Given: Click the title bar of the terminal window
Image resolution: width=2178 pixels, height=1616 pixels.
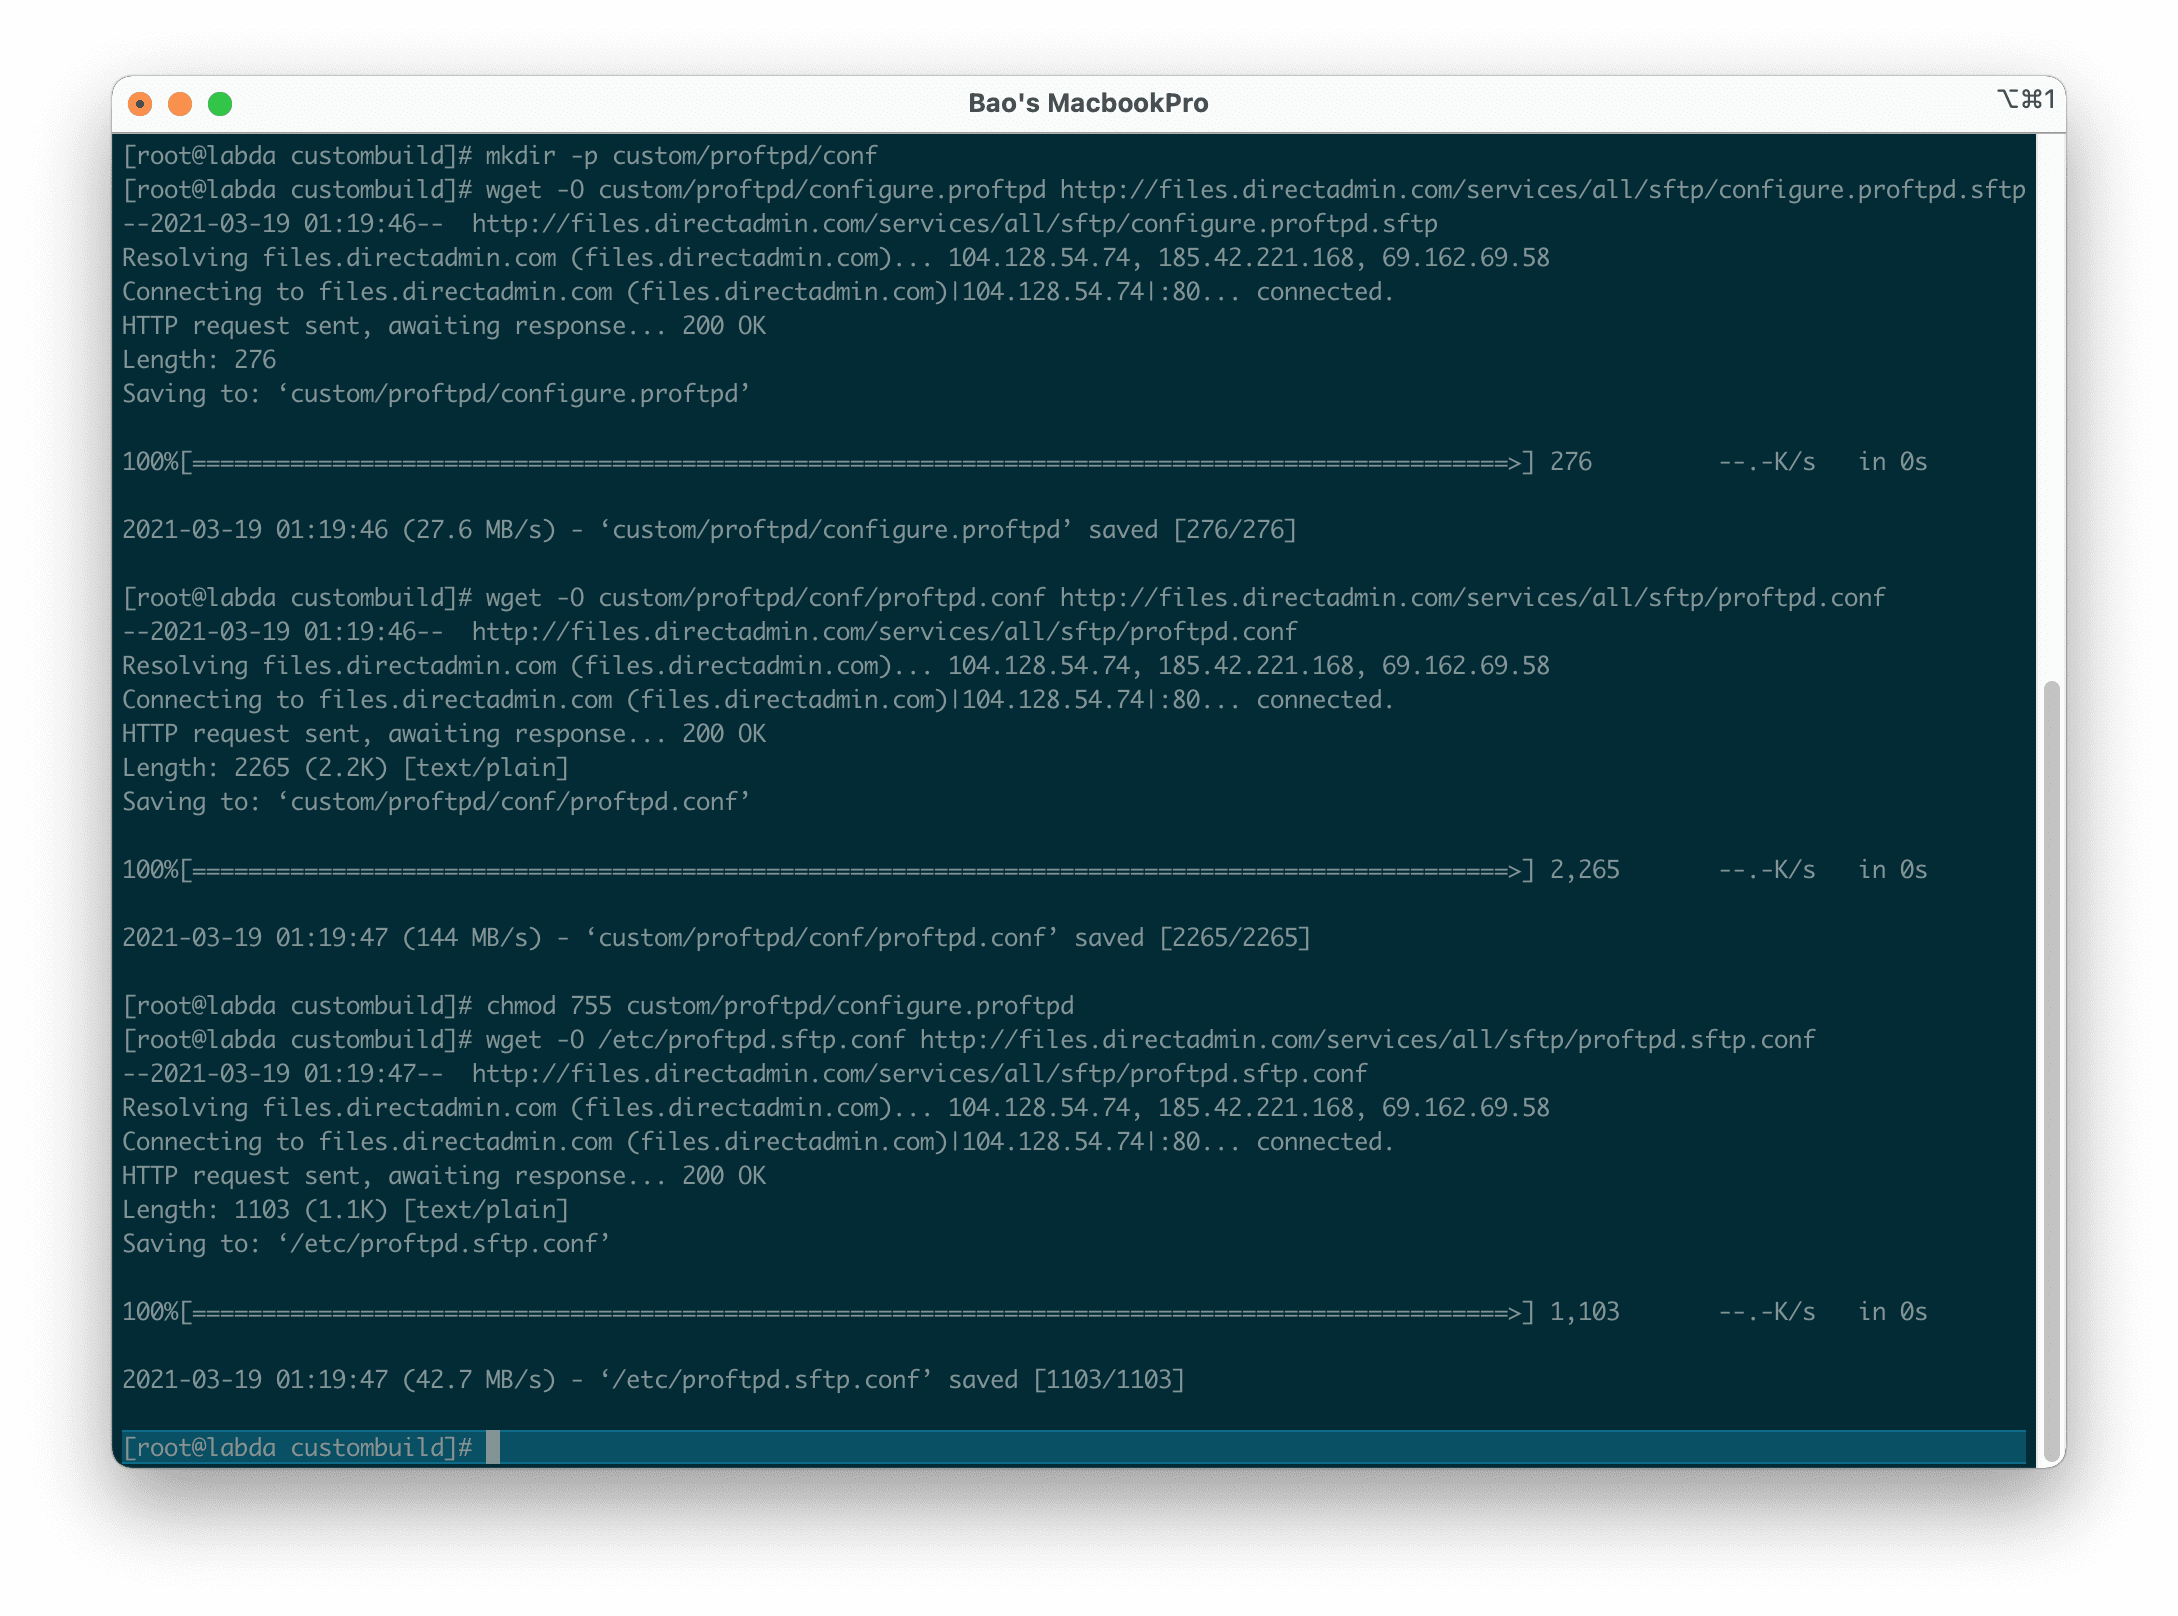Looking at the screenshot, I should click(700, 102).
